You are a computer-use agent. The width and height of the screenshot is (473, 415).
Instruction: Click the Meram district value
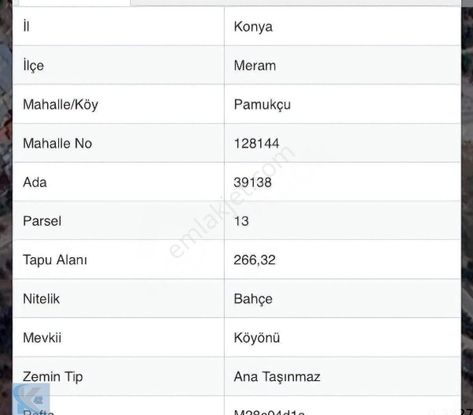(x=255, y=65)
